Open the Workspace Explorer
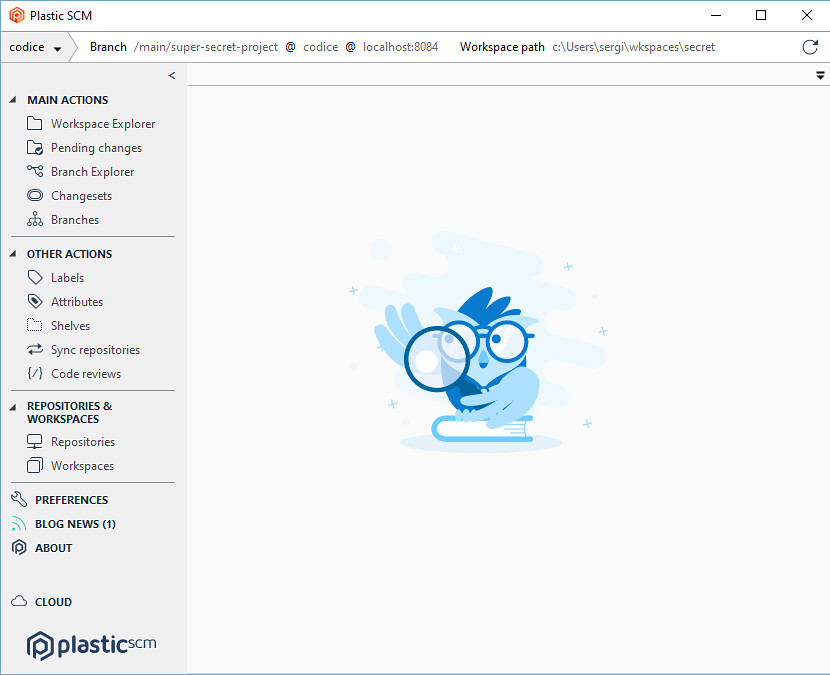Viewport: 830px width, 675px height. pos(102,123)
